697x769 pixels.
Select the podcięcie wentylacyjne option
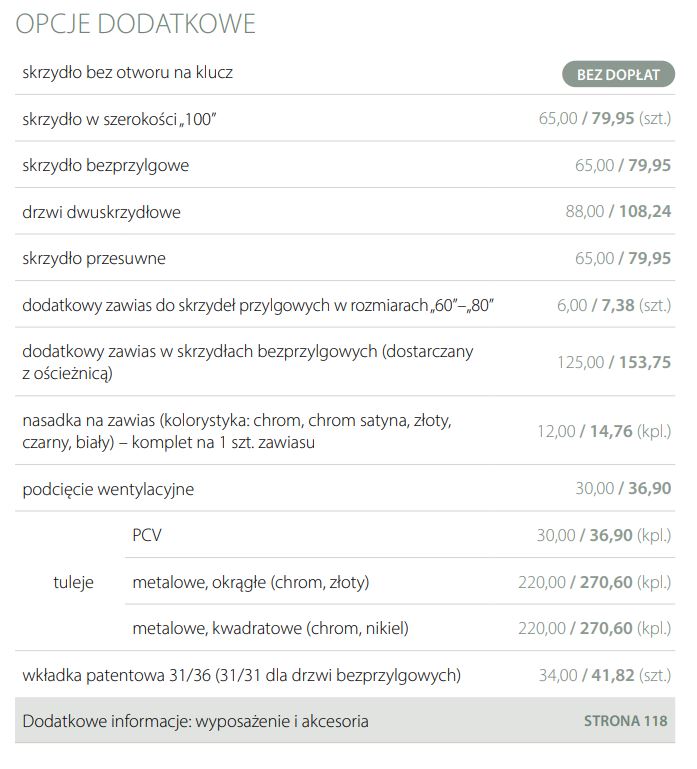point(108,489)
